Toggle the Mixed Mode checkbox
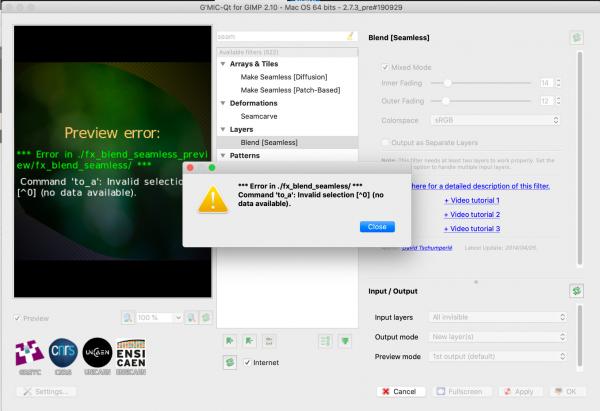Screen dimensions: 600x411 click(x=385, y=67)
